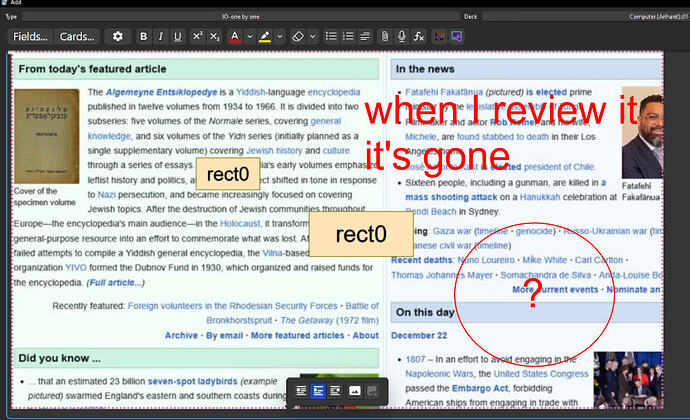Select the highlighted float-left image alignment option
The width and height of the screenshot is (690, 420).
(x=318, y=391)
